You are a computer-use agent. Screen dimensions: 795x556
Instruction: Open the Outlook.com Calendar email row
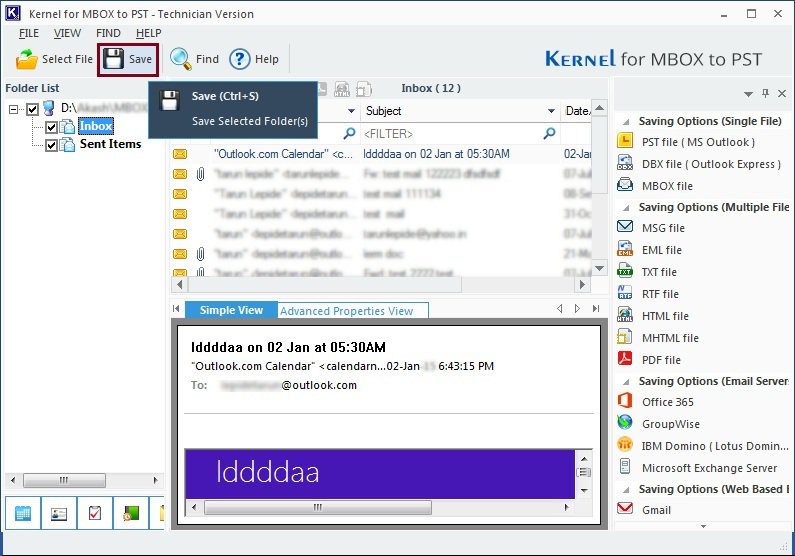tap(380, 154)
